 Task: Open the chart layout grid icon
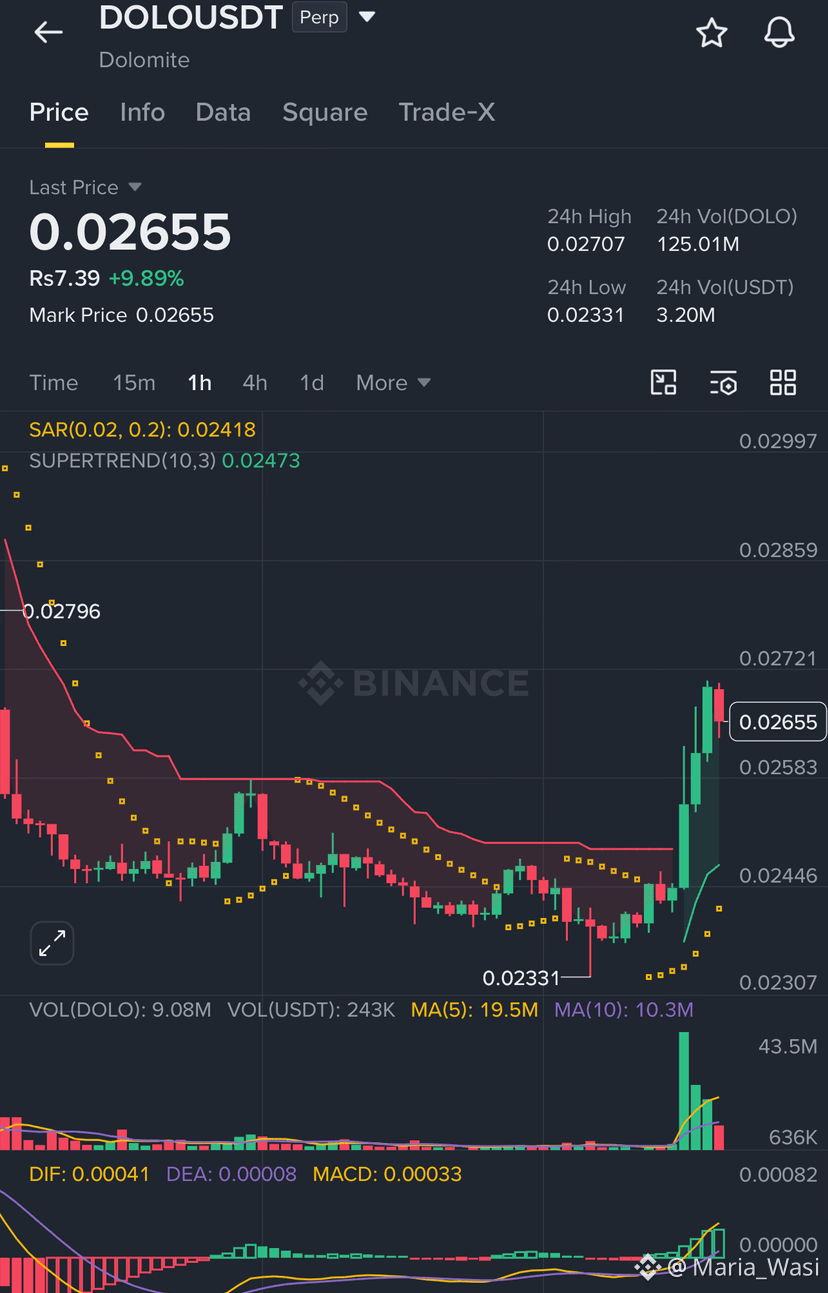tap(783, 382)
